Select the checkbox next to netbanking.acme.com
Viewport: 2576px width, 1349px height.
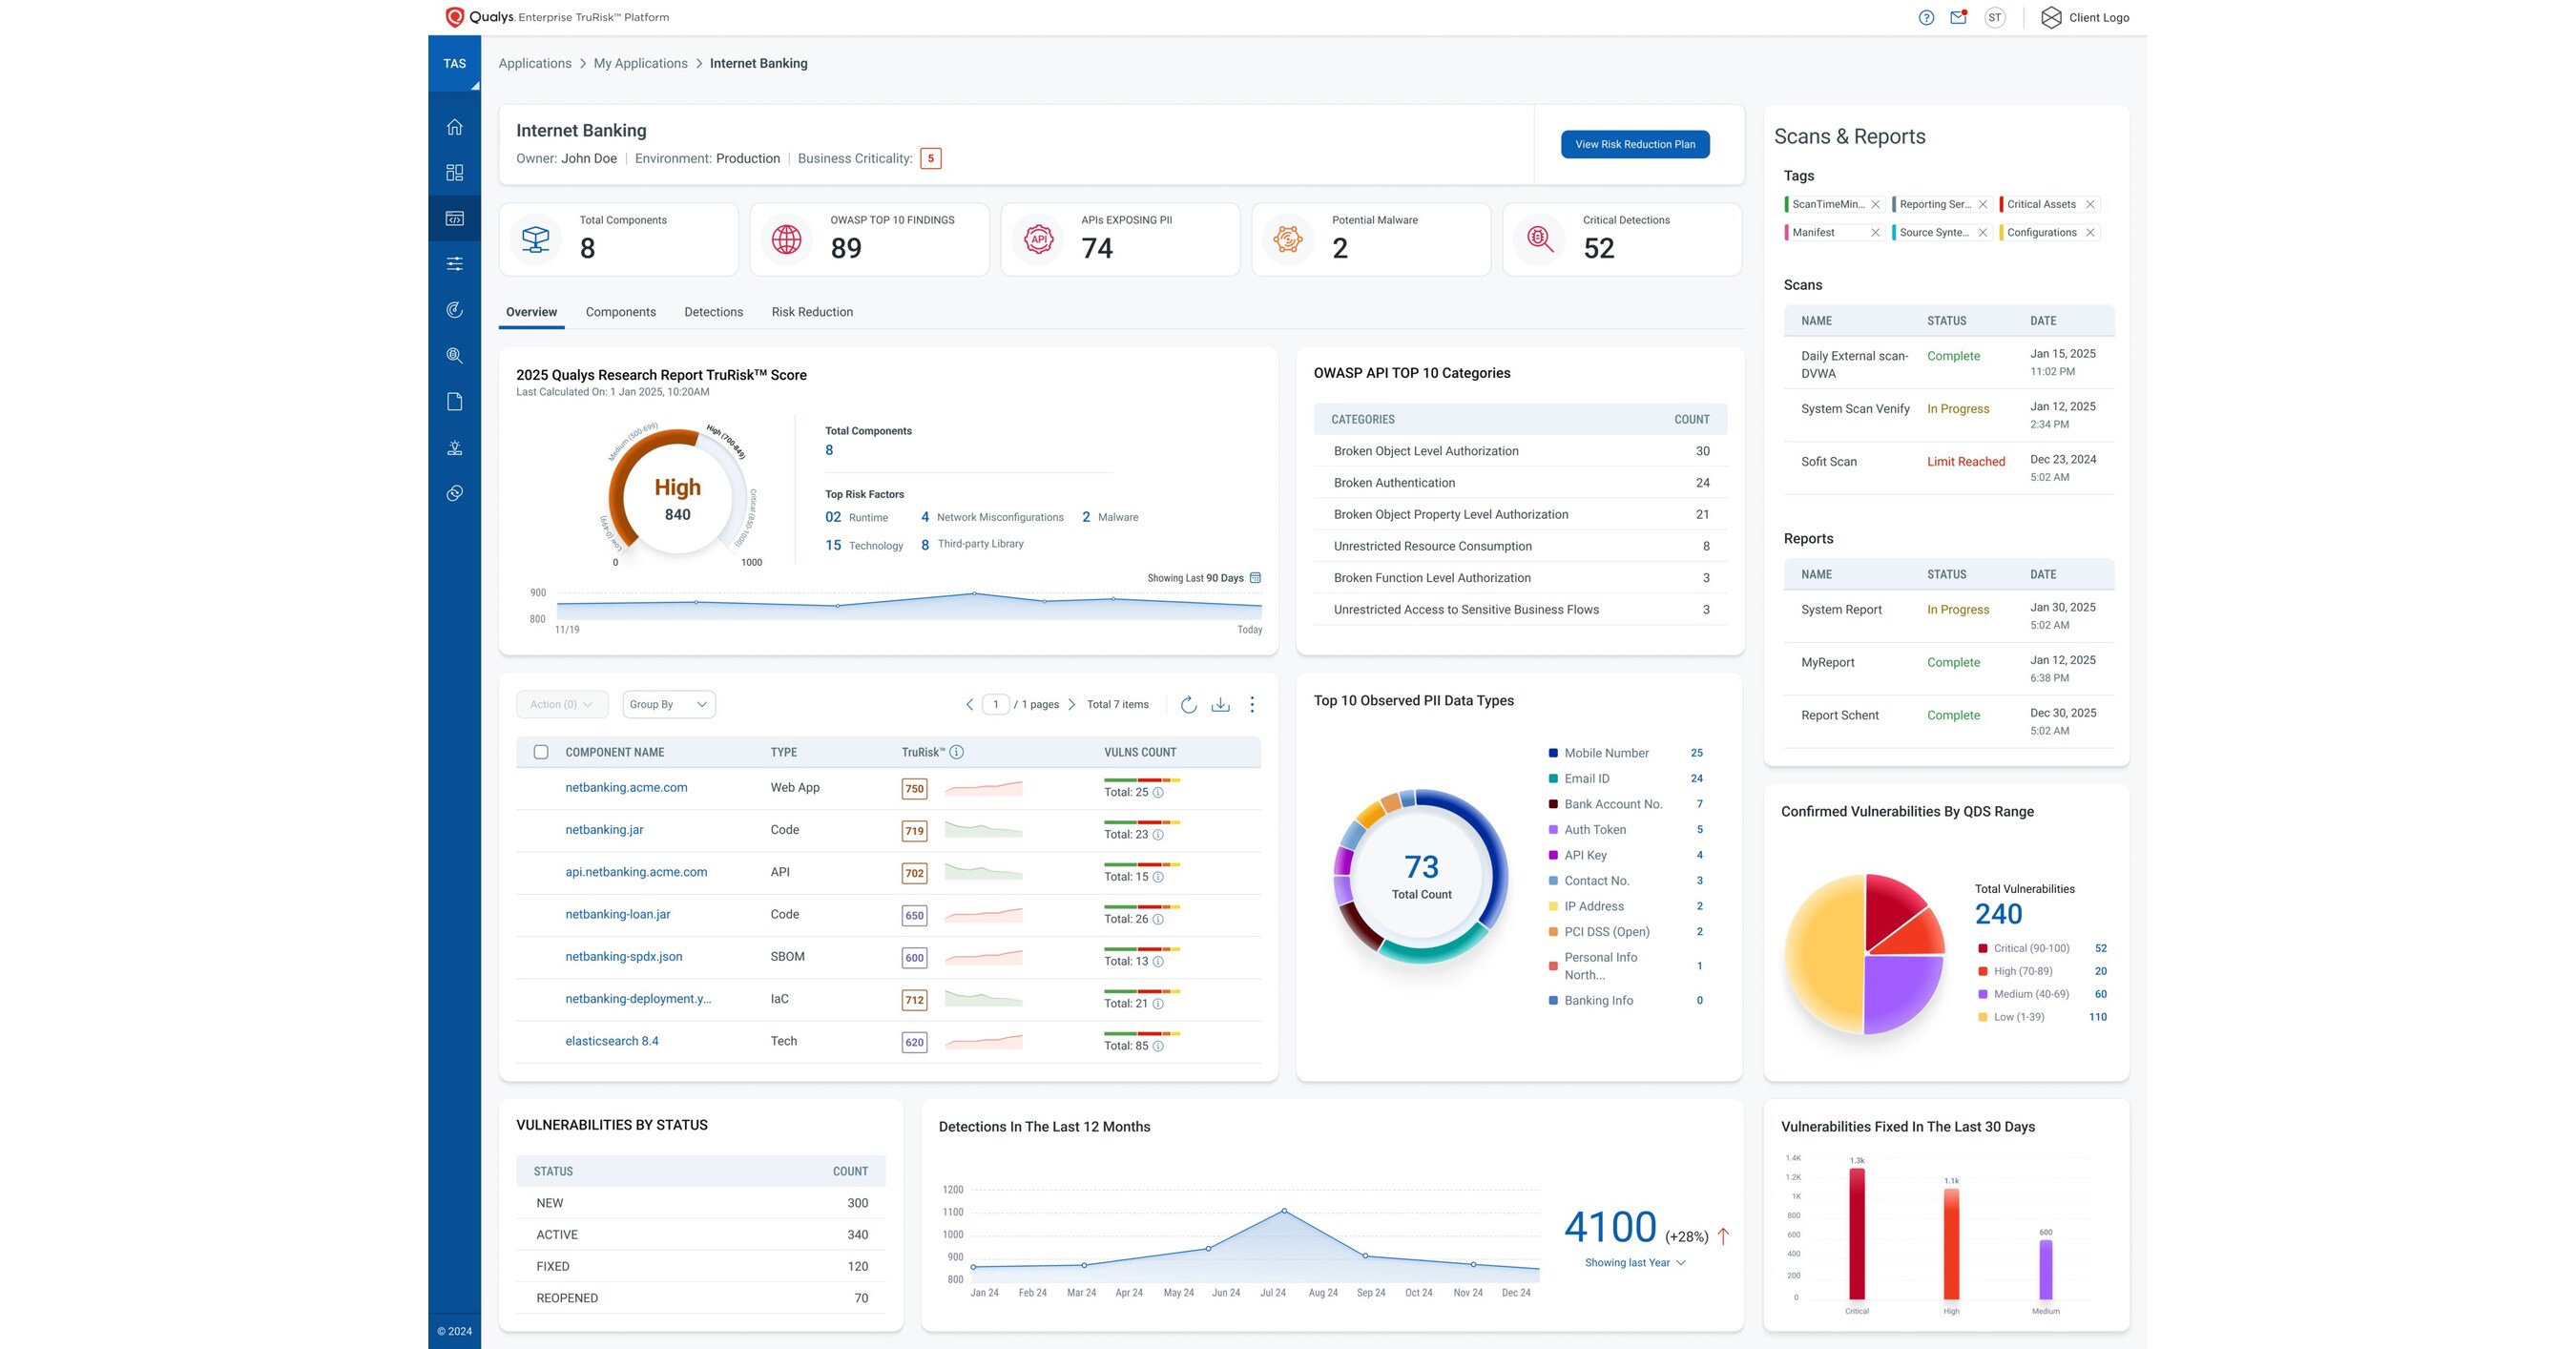click(x=541, y=788)
